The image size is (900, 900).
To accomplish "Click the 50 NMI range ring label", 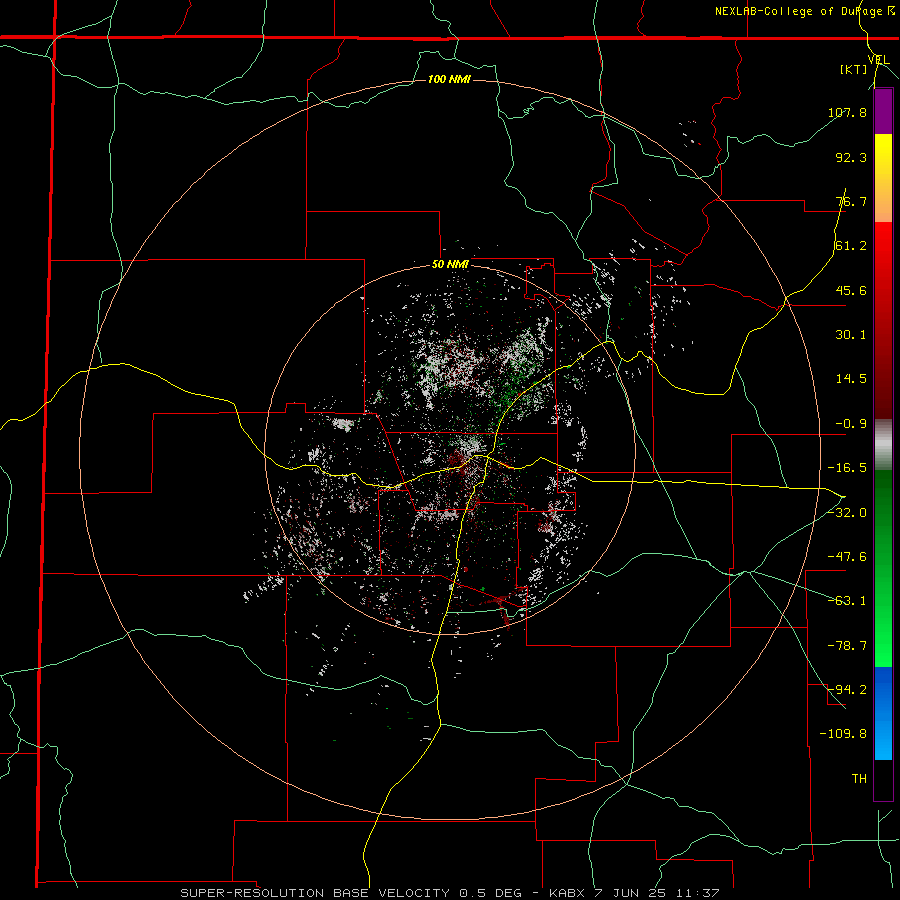I will tap(450, 264).
